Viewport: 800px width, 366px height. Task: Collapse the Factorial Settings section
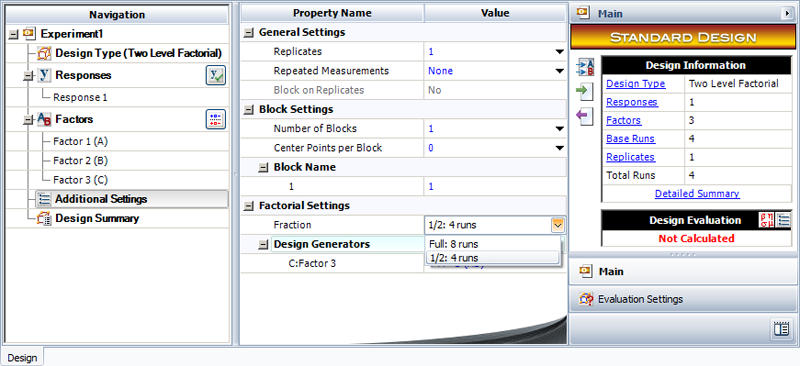tap(248, 206)
